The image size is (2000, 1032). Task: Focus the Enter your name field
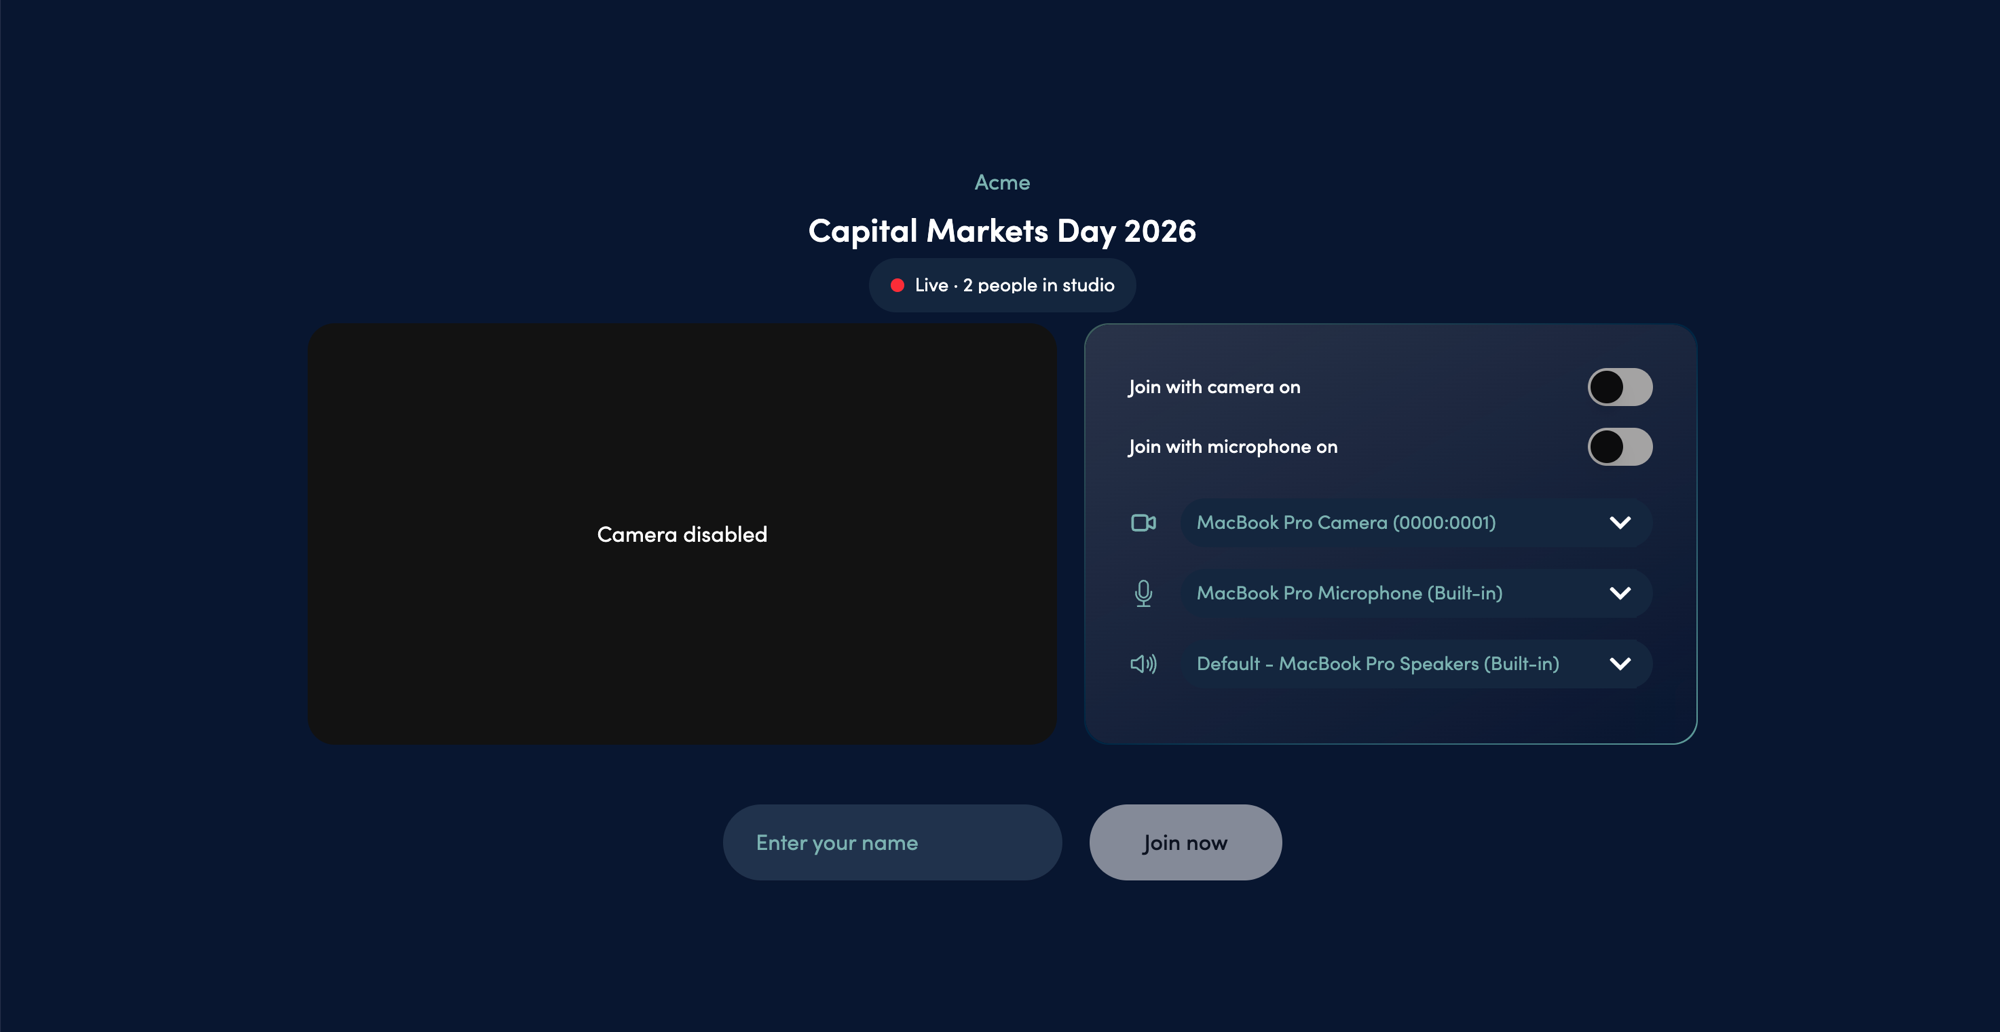[x=892, y=843]
